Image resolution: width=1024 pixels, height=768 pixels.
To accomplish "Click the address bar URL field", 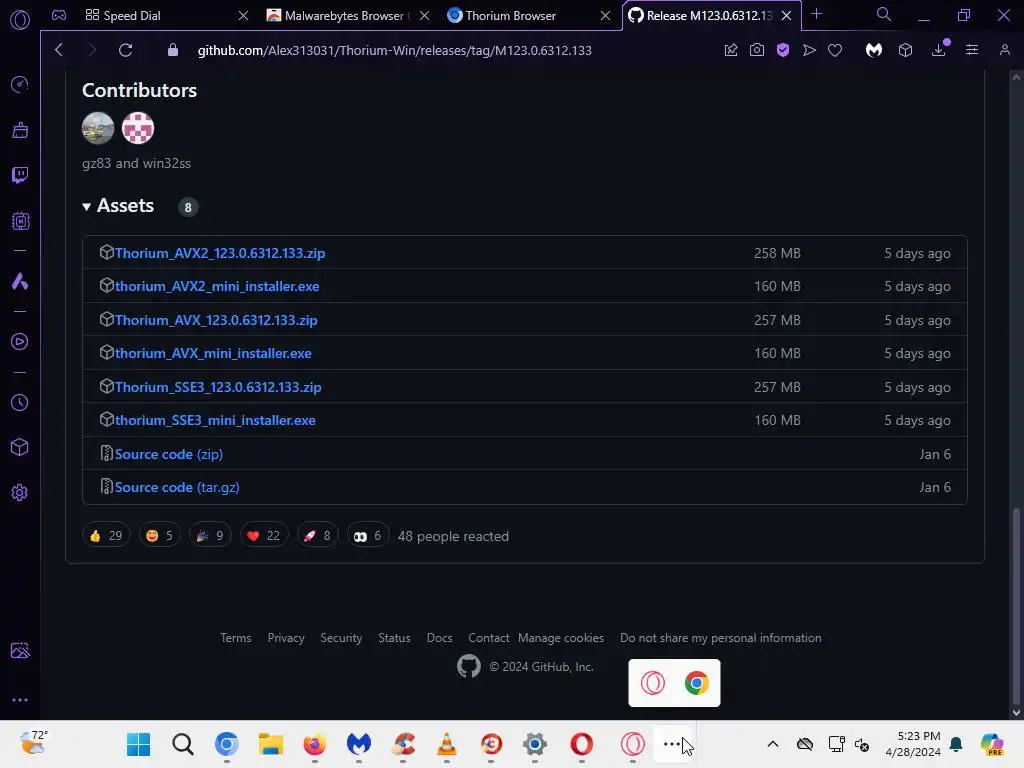I will click(394, 50).
